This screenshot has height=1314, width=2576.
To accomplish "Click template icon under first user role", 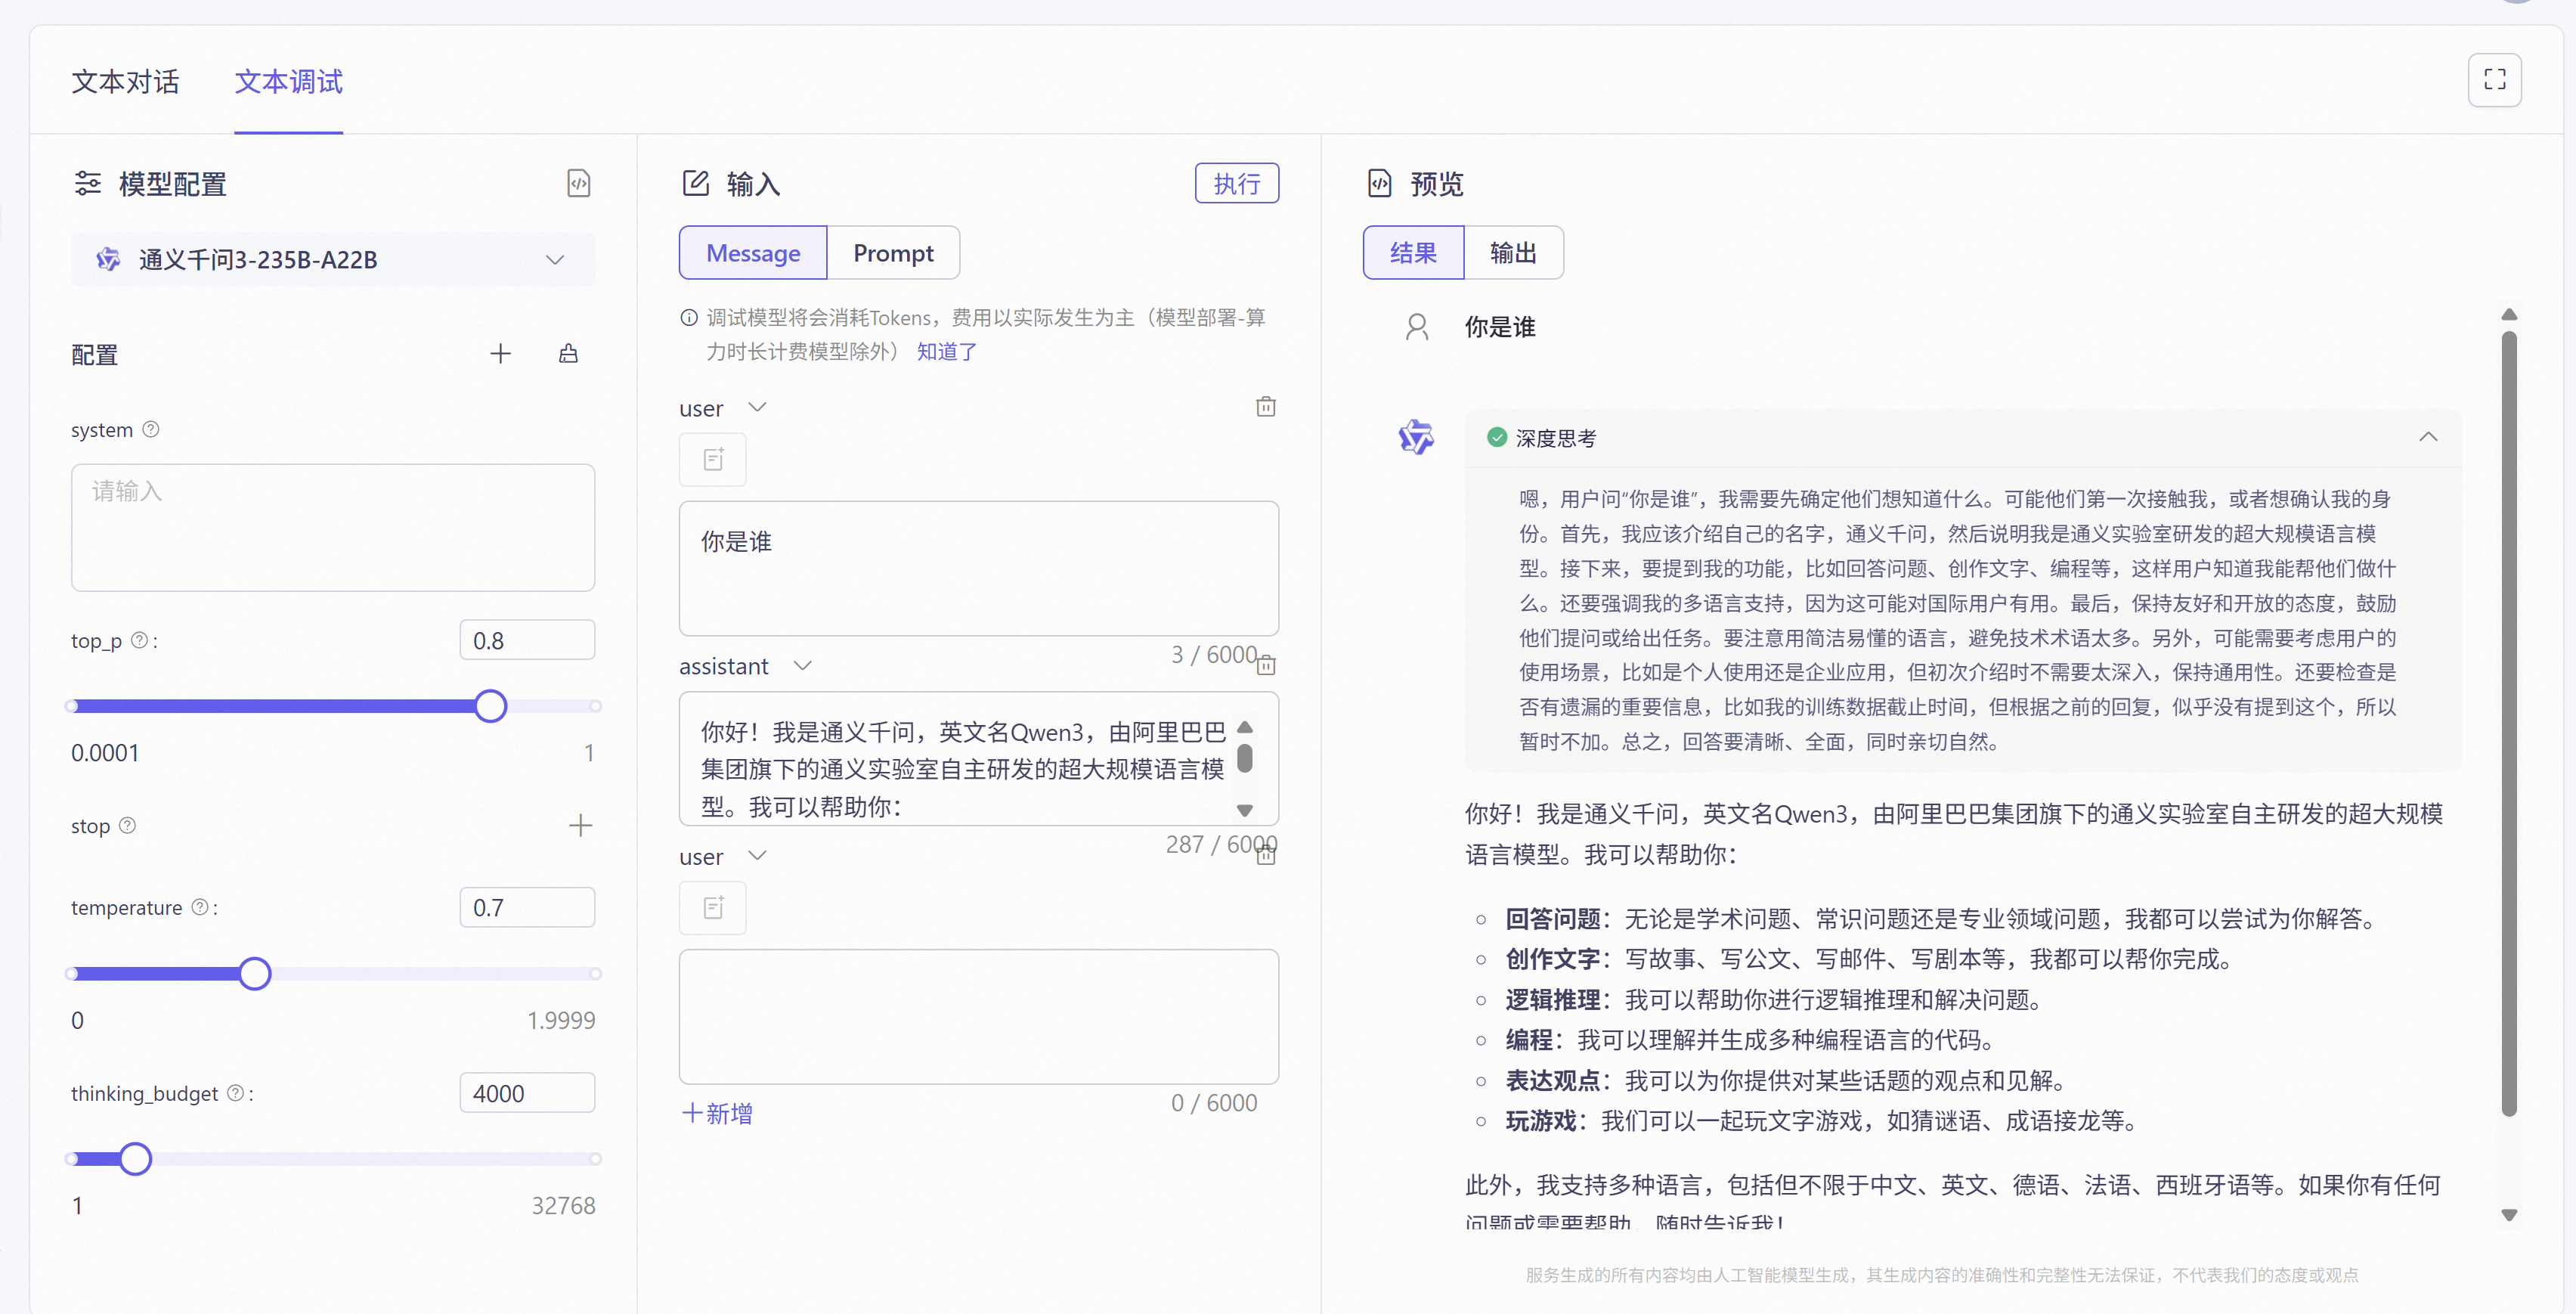I will pyautogui.click(x=713, y=460).
